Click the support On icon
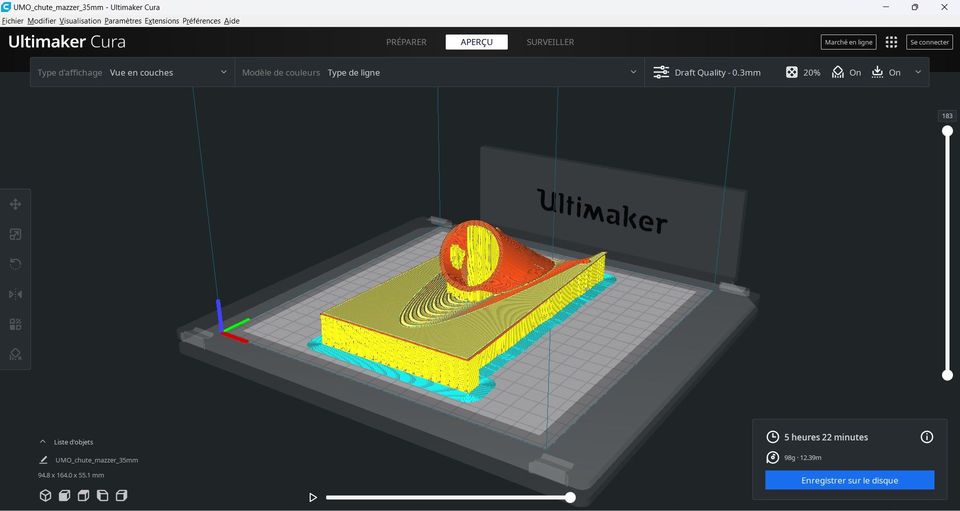Image resolution: width=960 pixels, height=511 pixels. pyautogui.click(x=838, y=72)
